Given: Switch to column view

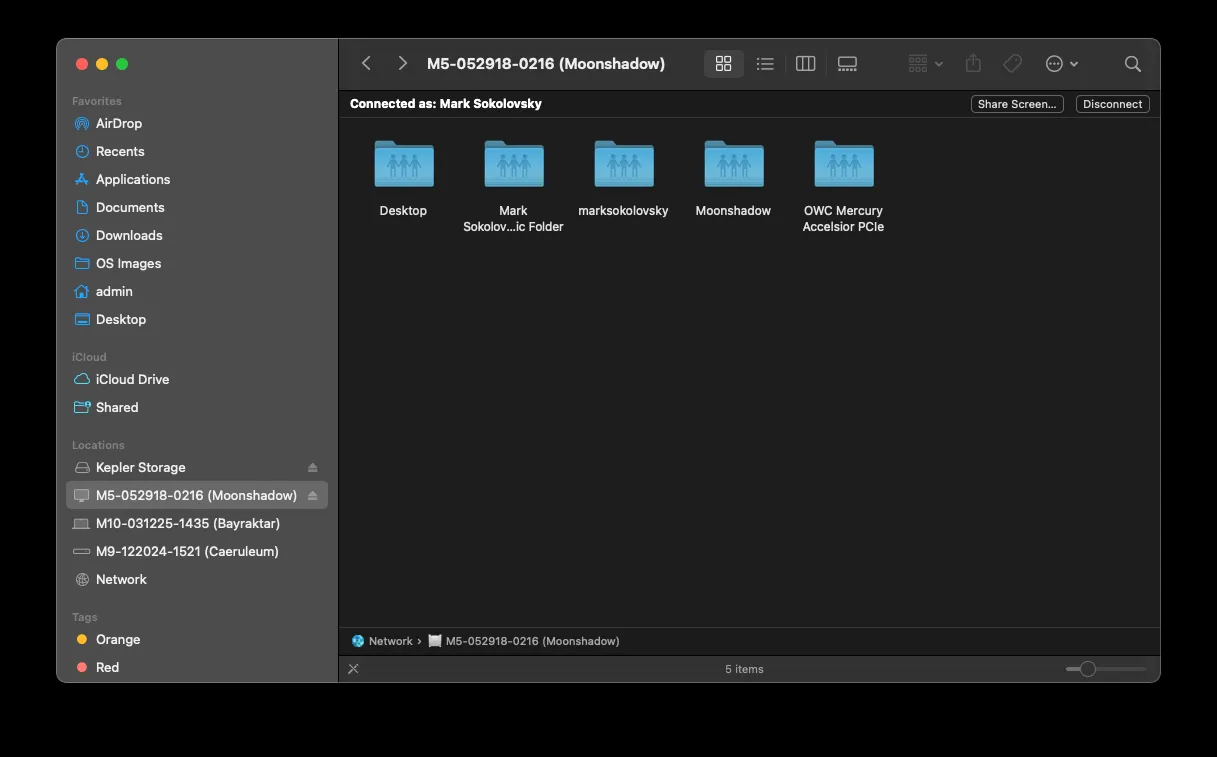Looking at the screenshot, I should pos(805,63).
